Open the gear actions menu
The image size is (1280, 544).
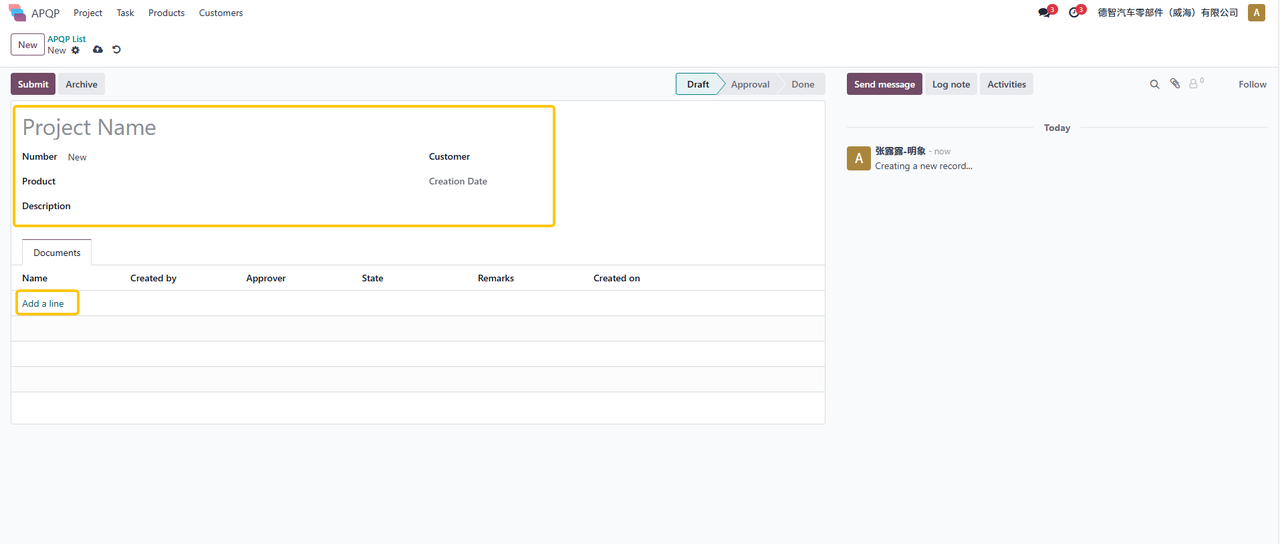76,50
